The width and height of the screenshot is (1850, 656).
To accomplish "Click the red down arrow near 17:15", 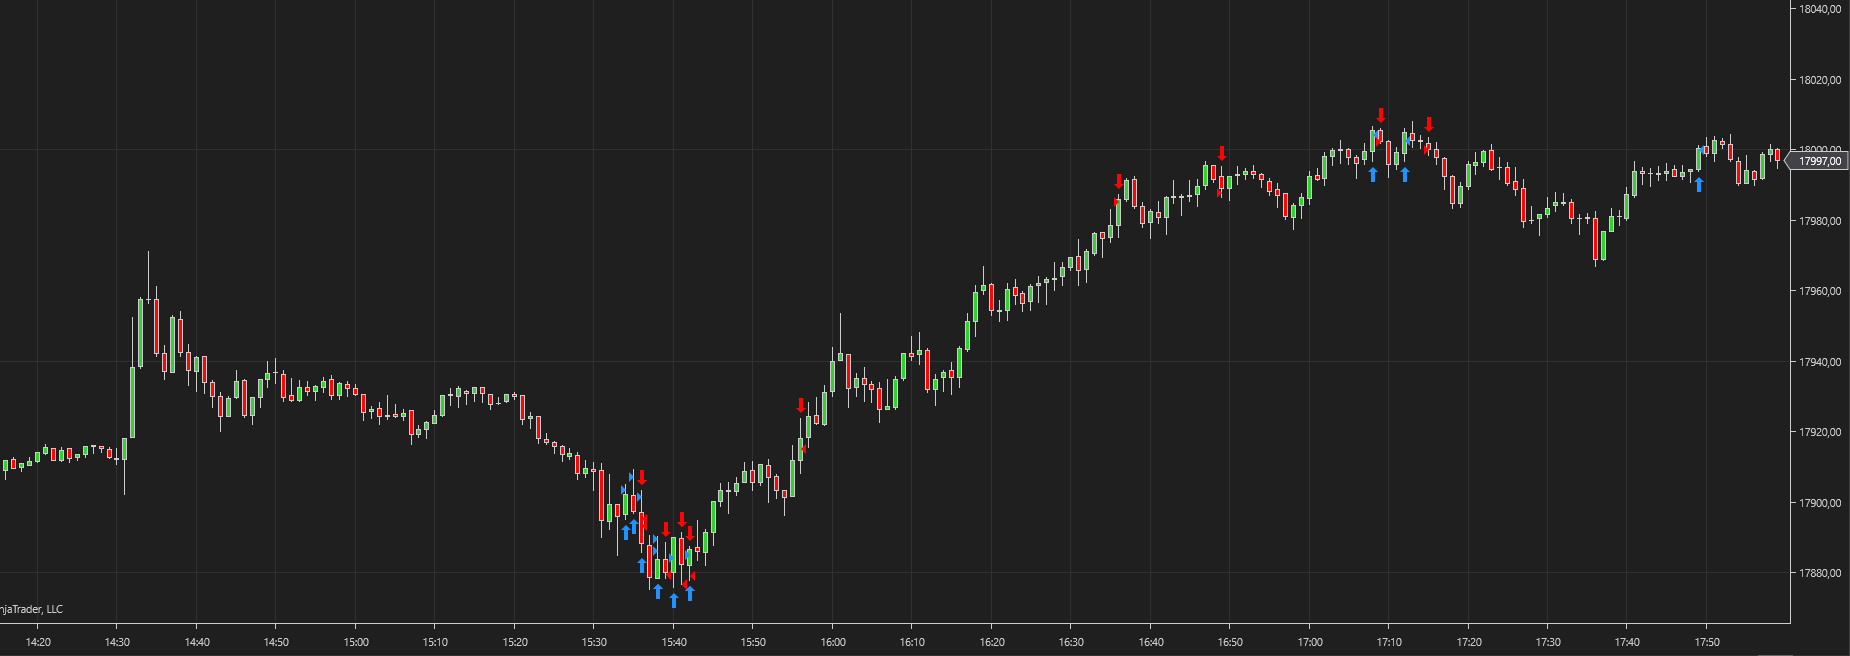I will tap(1429, 124).
